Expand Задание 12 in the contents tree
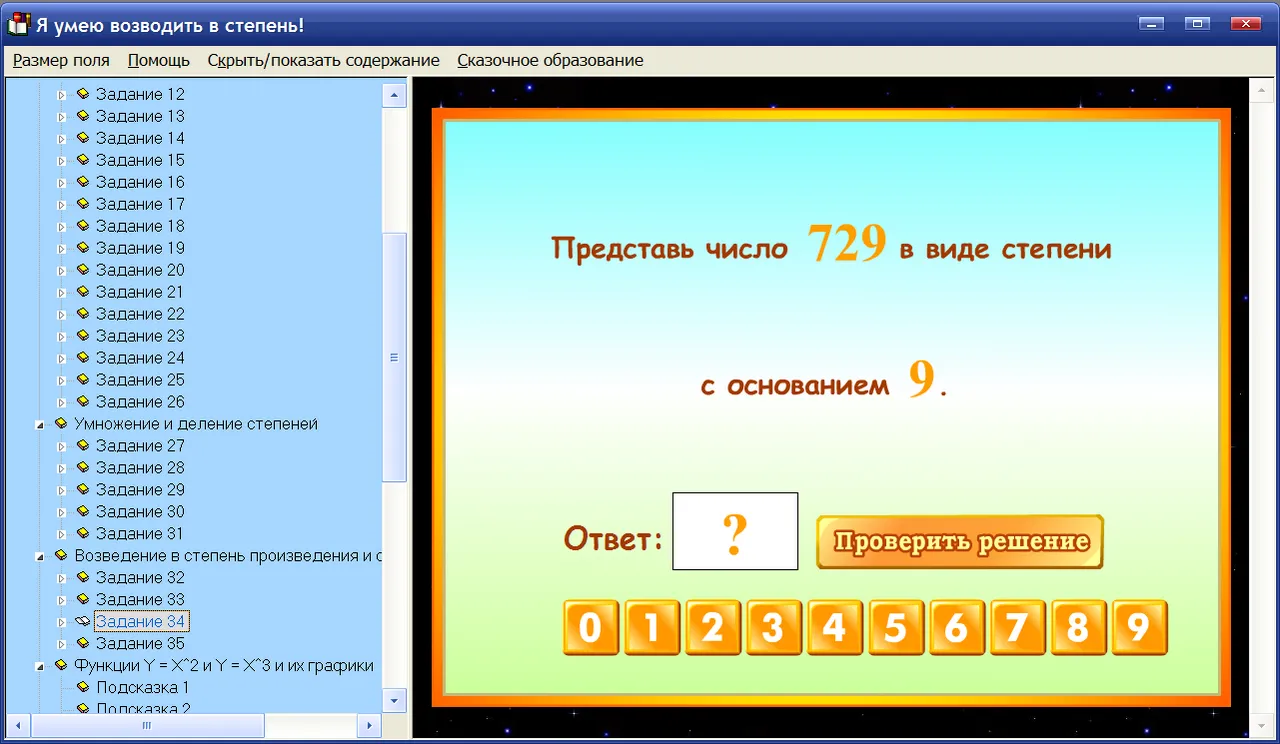Image resolution: width=1280 pixels, height=744 pixels. point(61,94)
